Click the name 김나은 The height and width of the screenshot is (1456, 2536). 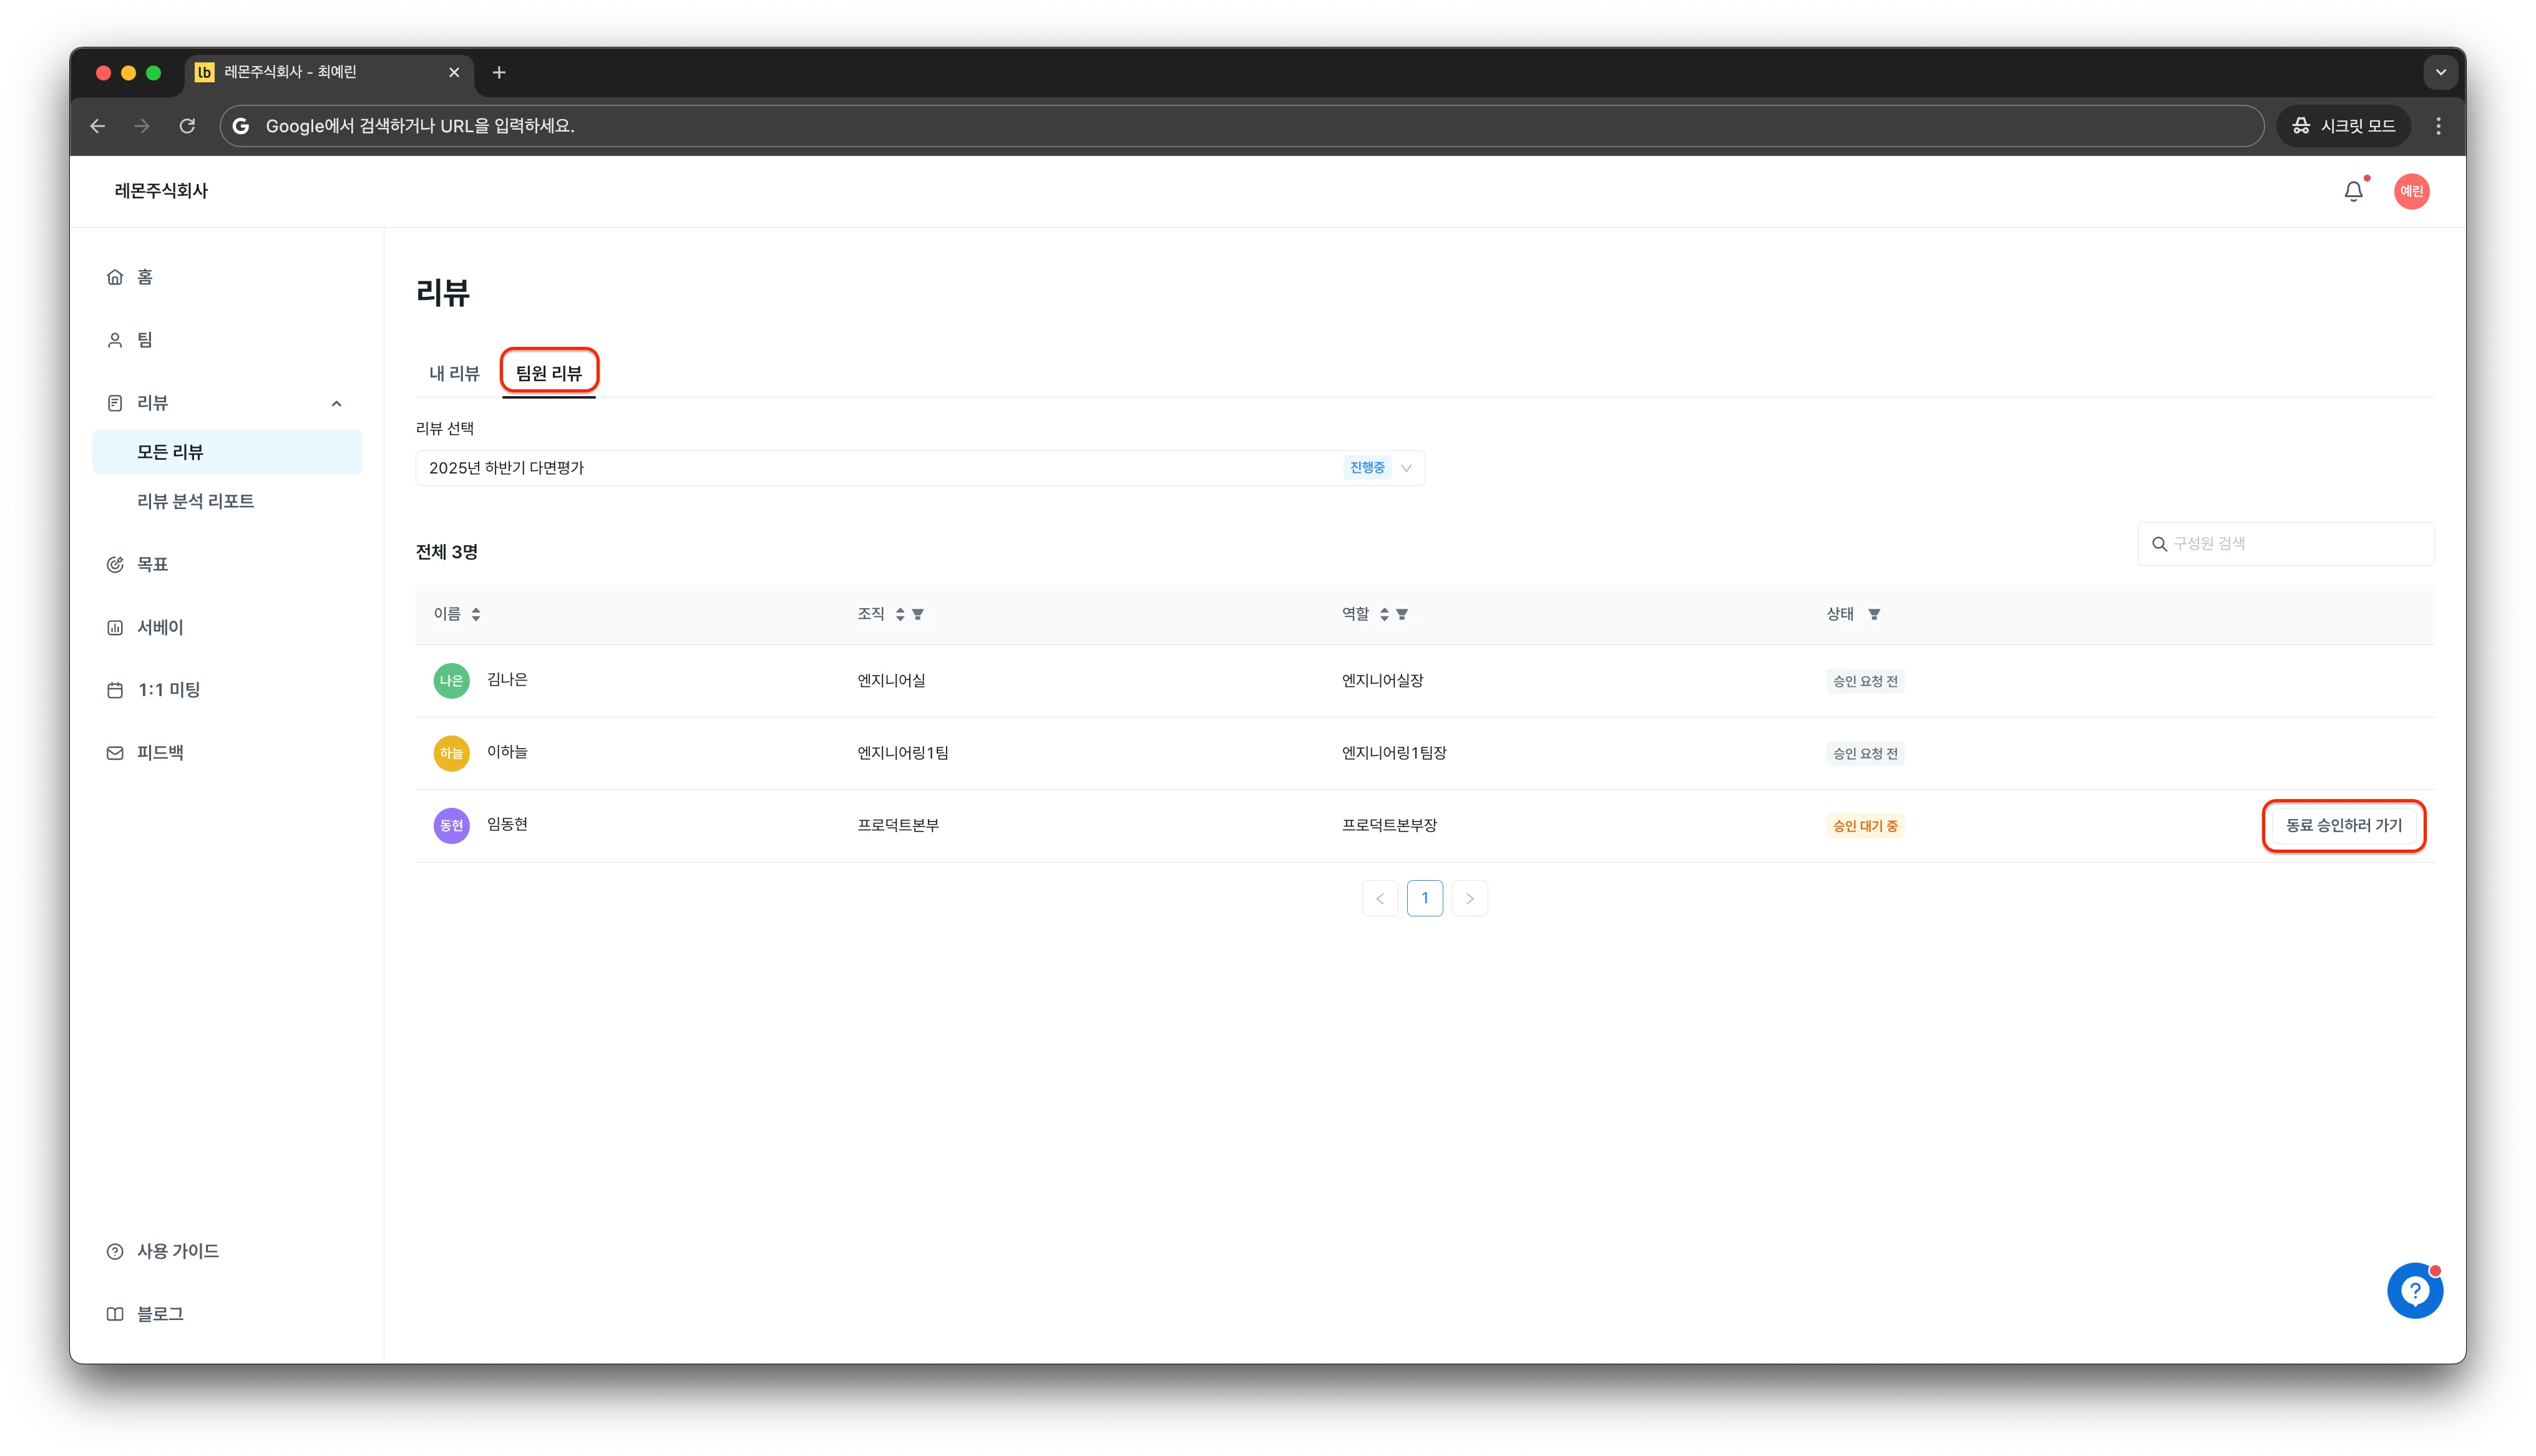coord(507,680)
